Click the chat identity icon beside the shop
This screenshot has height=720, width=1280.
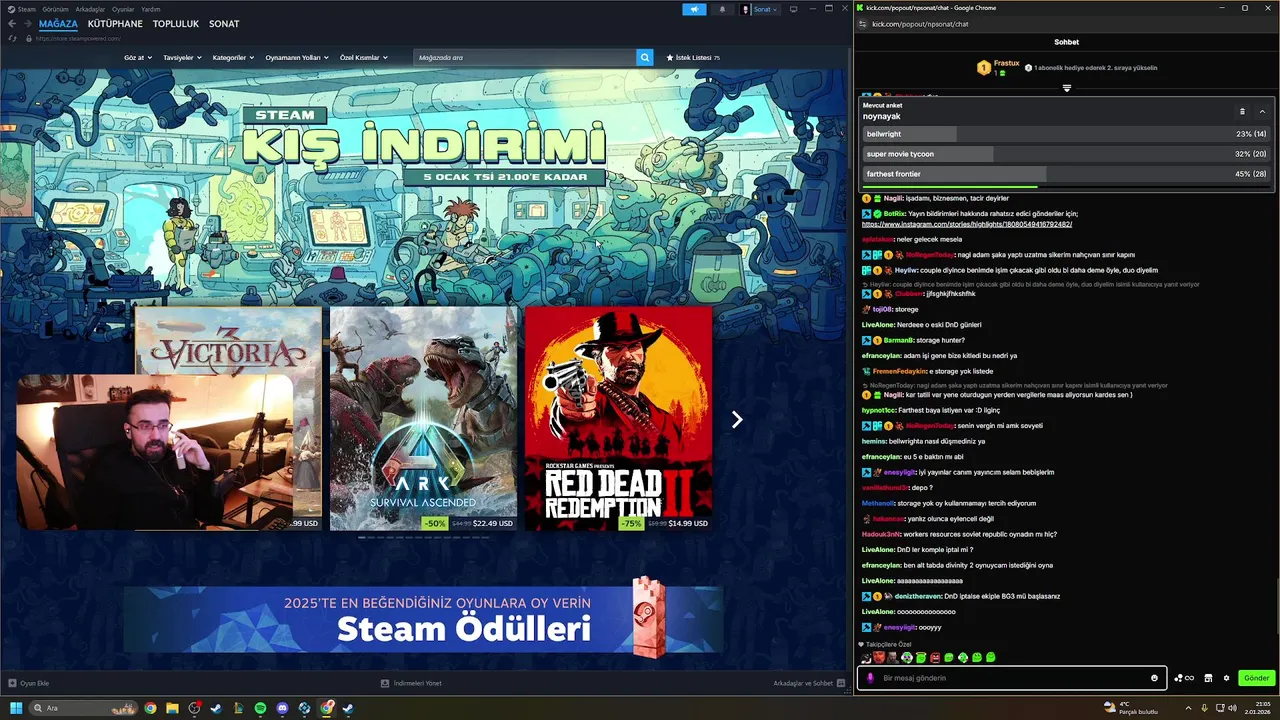tap(1184, 678)
